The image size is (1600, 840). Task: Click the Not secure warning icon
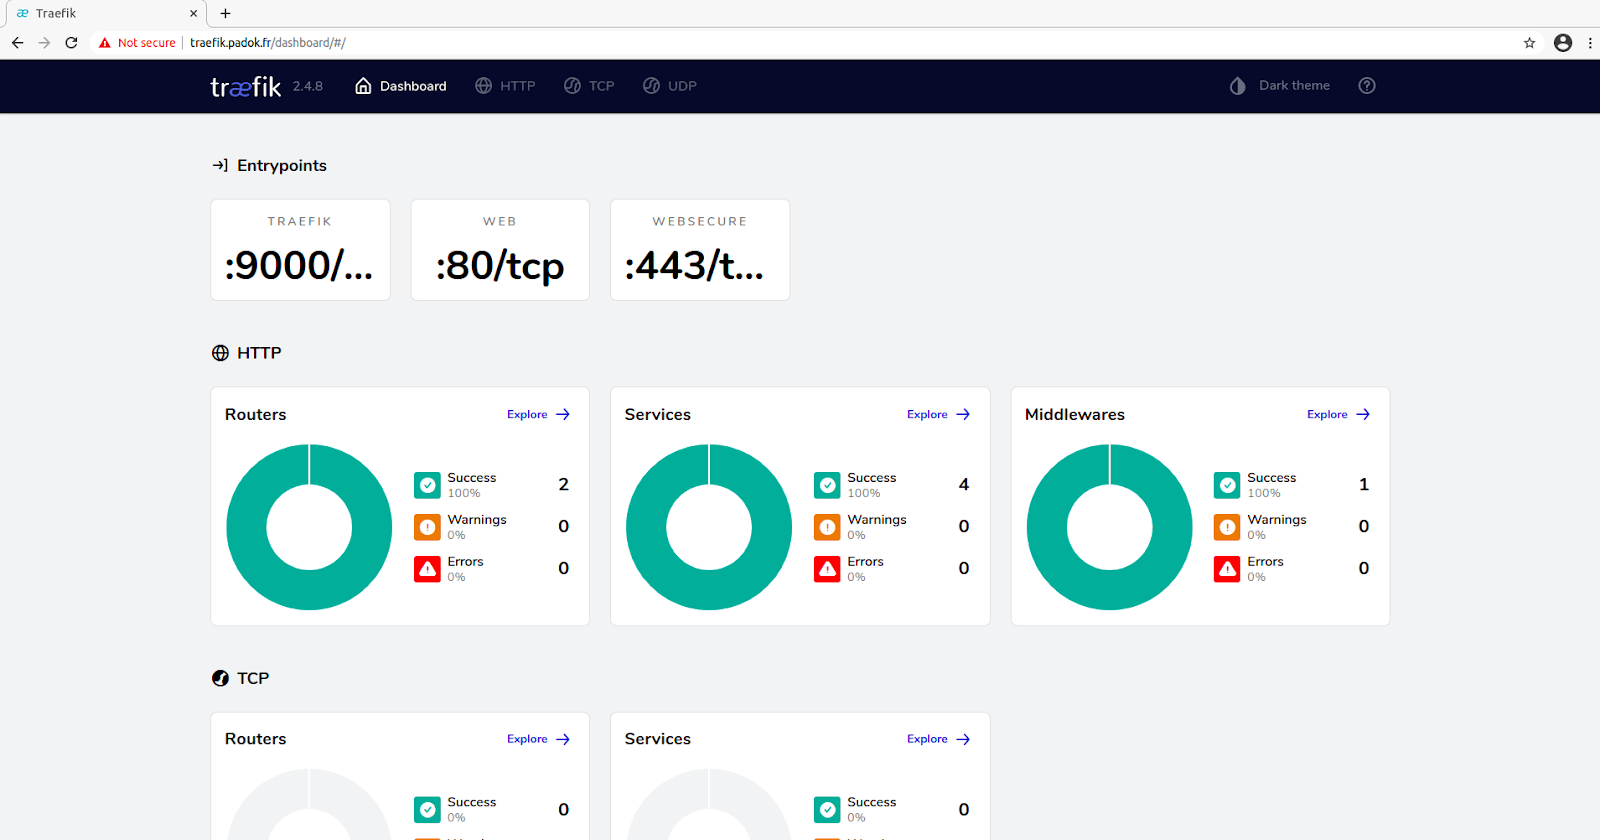pos(104,43)
